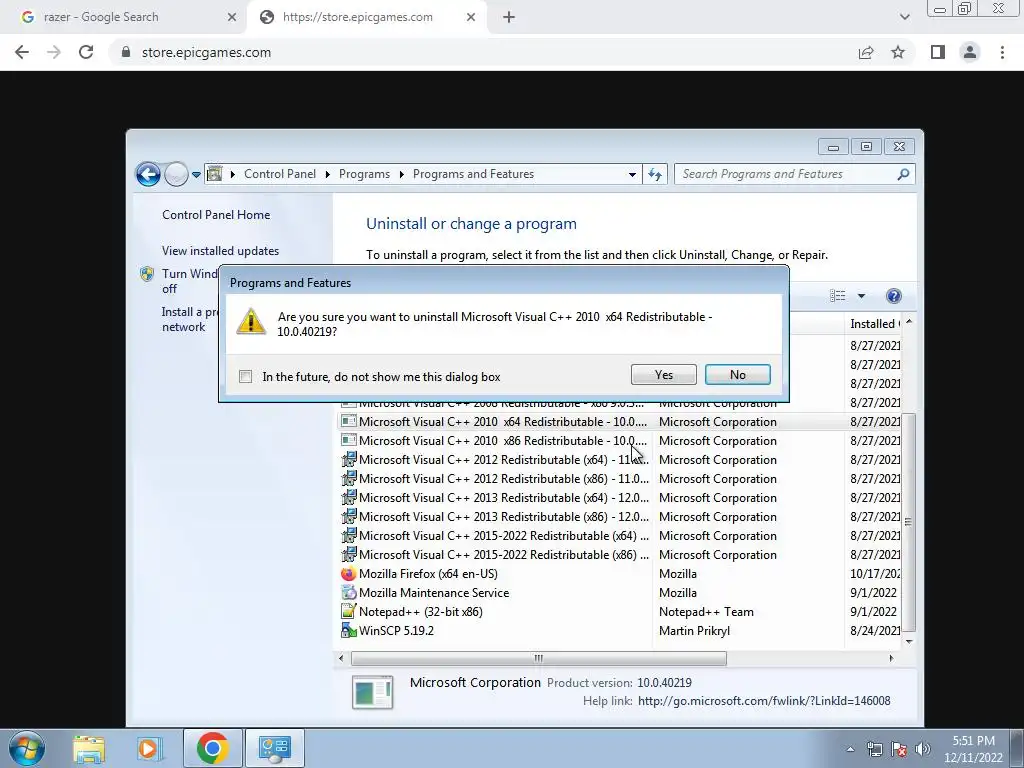This screenshot has height=768, width=1024.
Task: Click the Mozilla Firefox program icon
Action: point(349,573)
